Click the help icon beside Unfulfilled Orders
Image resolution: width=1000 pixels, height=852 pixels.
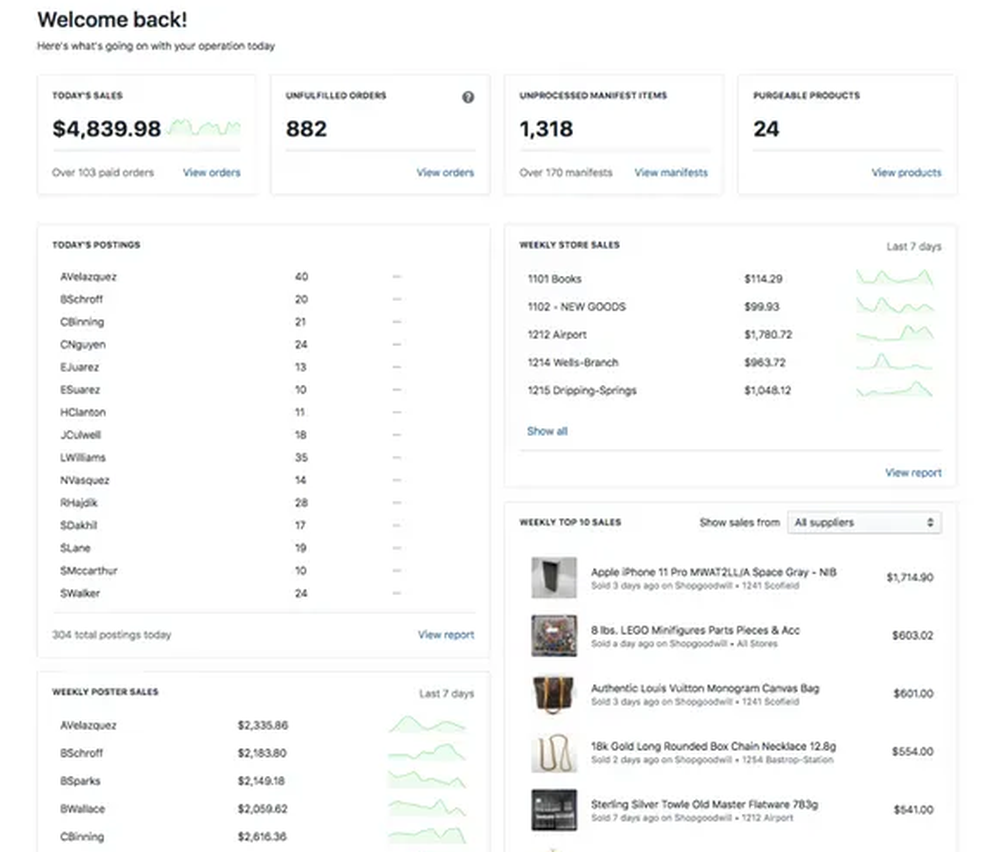(x=468, y=97)
